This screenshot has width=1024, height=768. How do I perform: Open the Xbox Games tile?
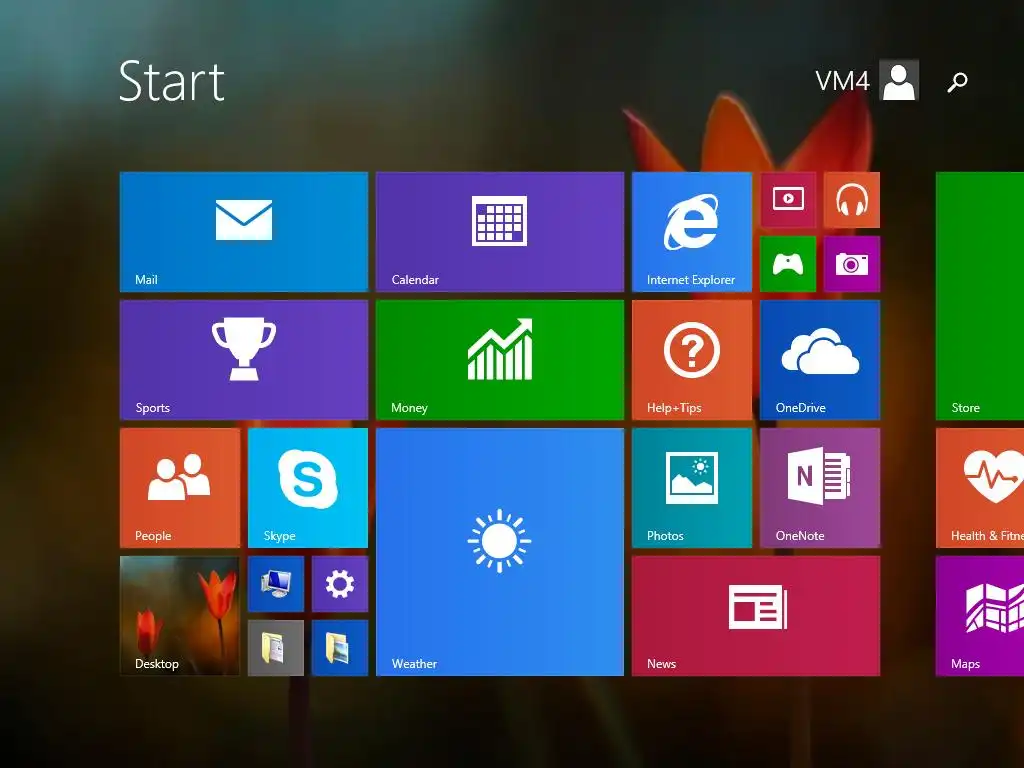(788, 264)
